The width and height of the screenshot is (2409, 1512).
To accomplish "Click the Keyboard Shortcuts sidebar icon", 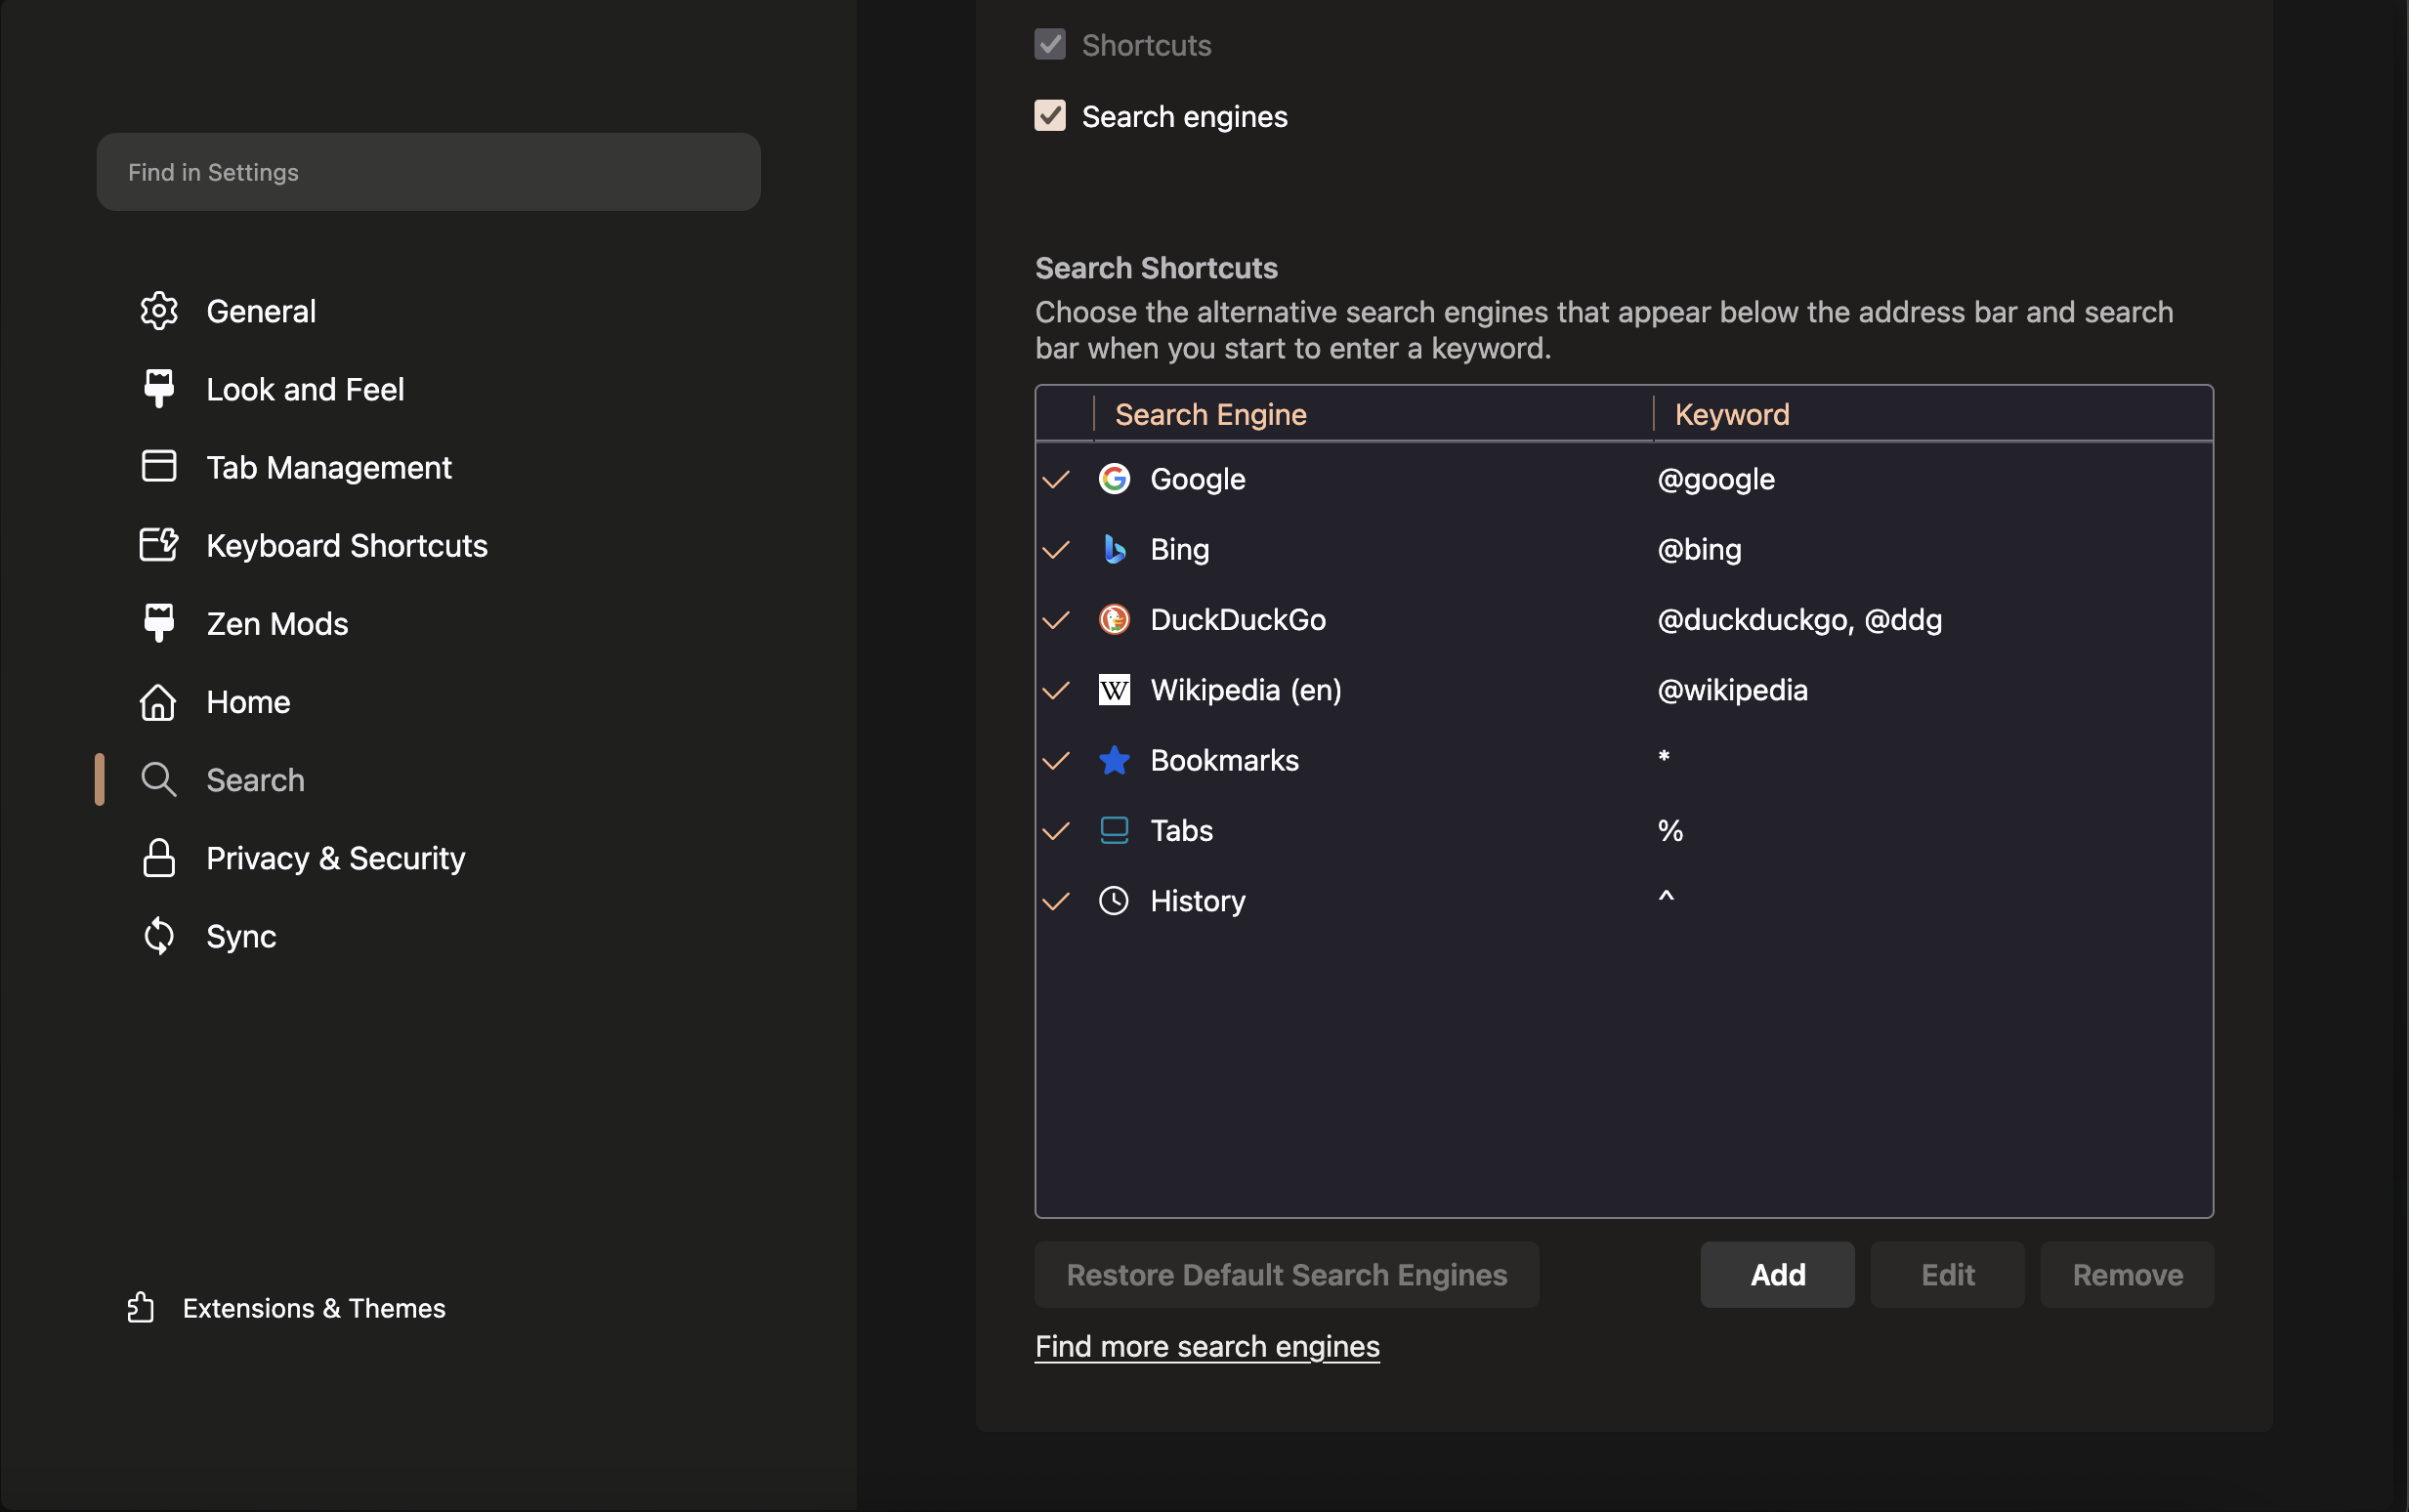I will click(x=159, y=545).
